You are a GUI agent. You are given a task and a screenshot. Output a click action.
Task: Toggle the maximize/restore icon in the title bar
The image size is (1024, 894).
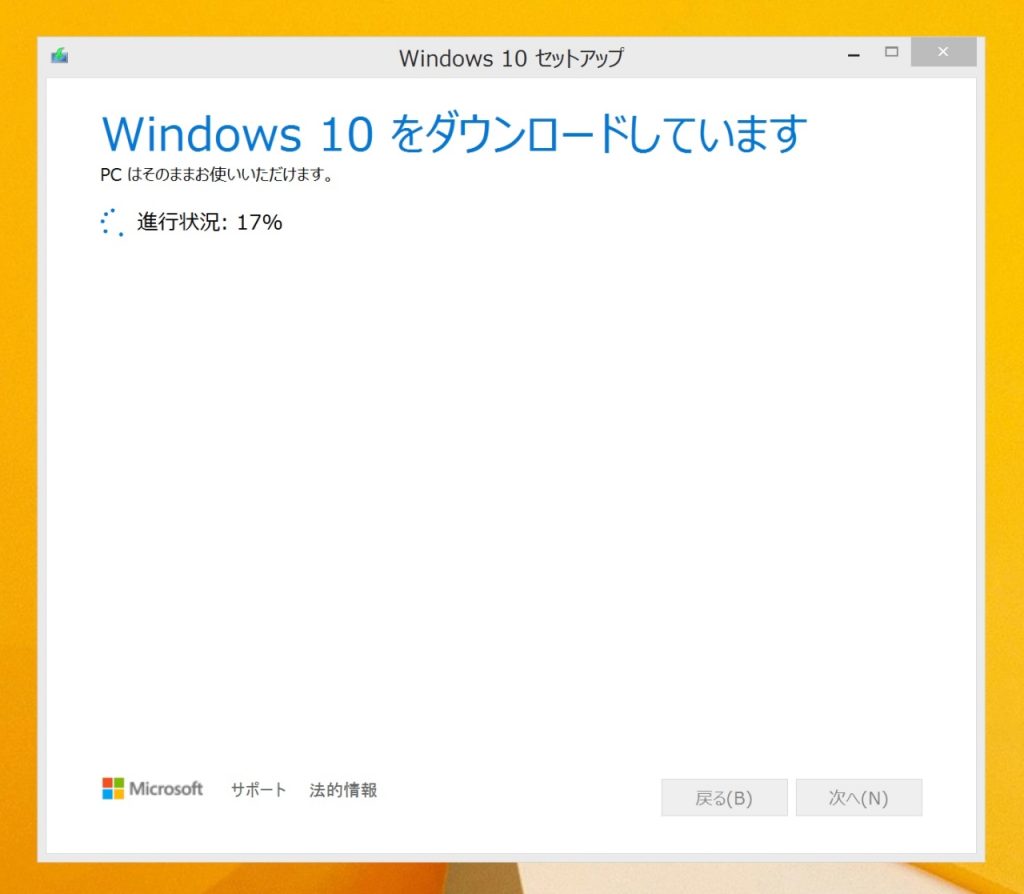click(x=890, y=52)
